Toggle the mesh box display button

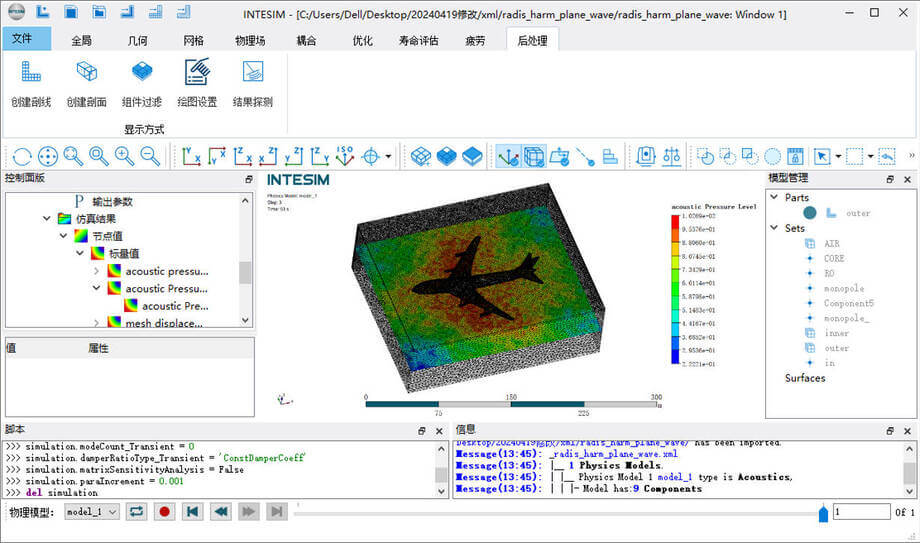(x=534, y=156)
